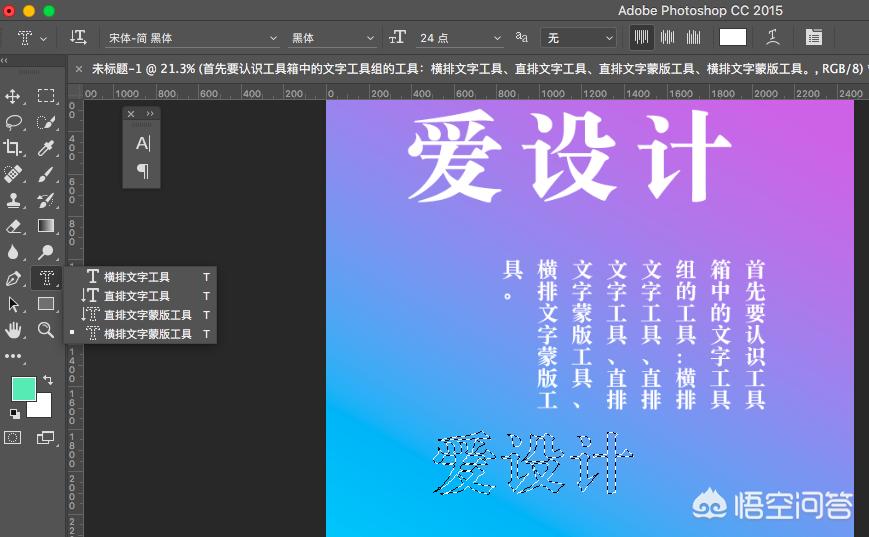
Task: Click the green macOS zoom button
Action: pyautogui.click(x=49, y=11)
